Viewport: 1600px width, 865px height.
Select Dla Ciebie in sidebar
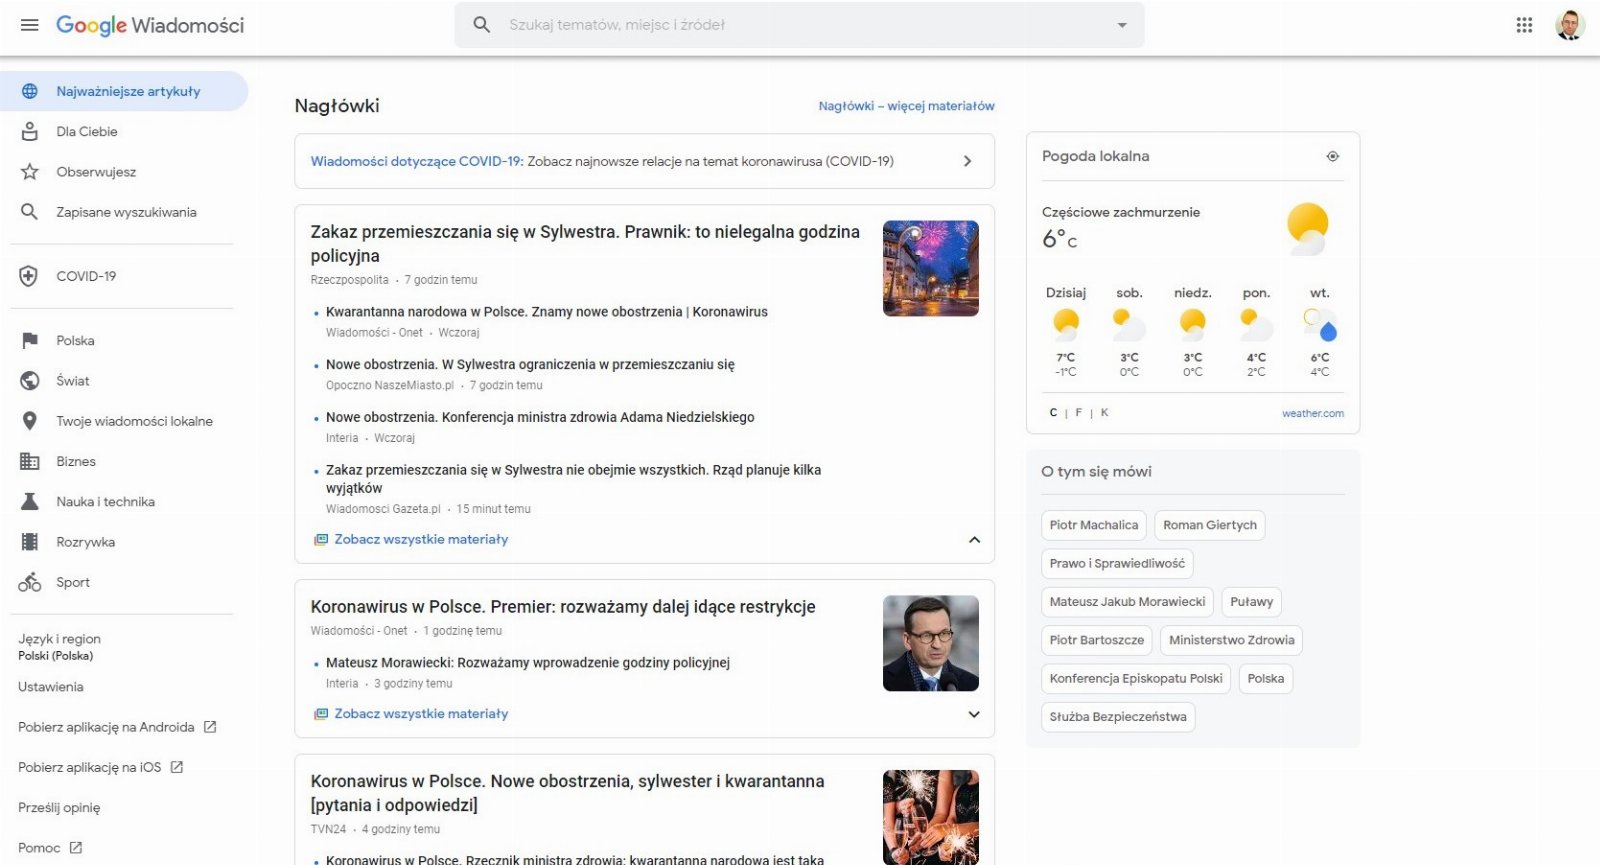coord(86,131)
